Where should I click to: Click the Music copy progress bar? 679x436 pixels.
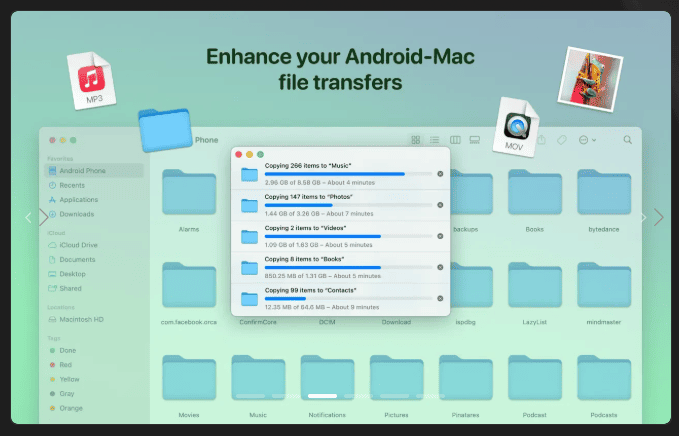(348, 174)
